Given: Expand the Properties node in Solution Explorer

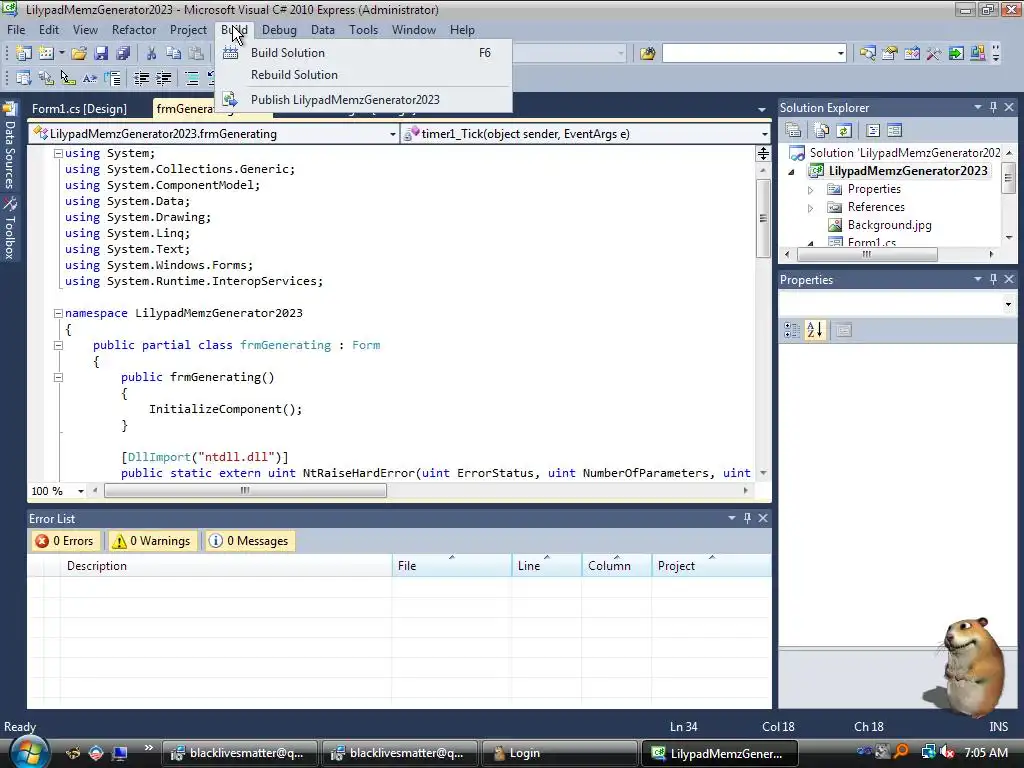Looking at the screenshot, I should click(810, 190).
